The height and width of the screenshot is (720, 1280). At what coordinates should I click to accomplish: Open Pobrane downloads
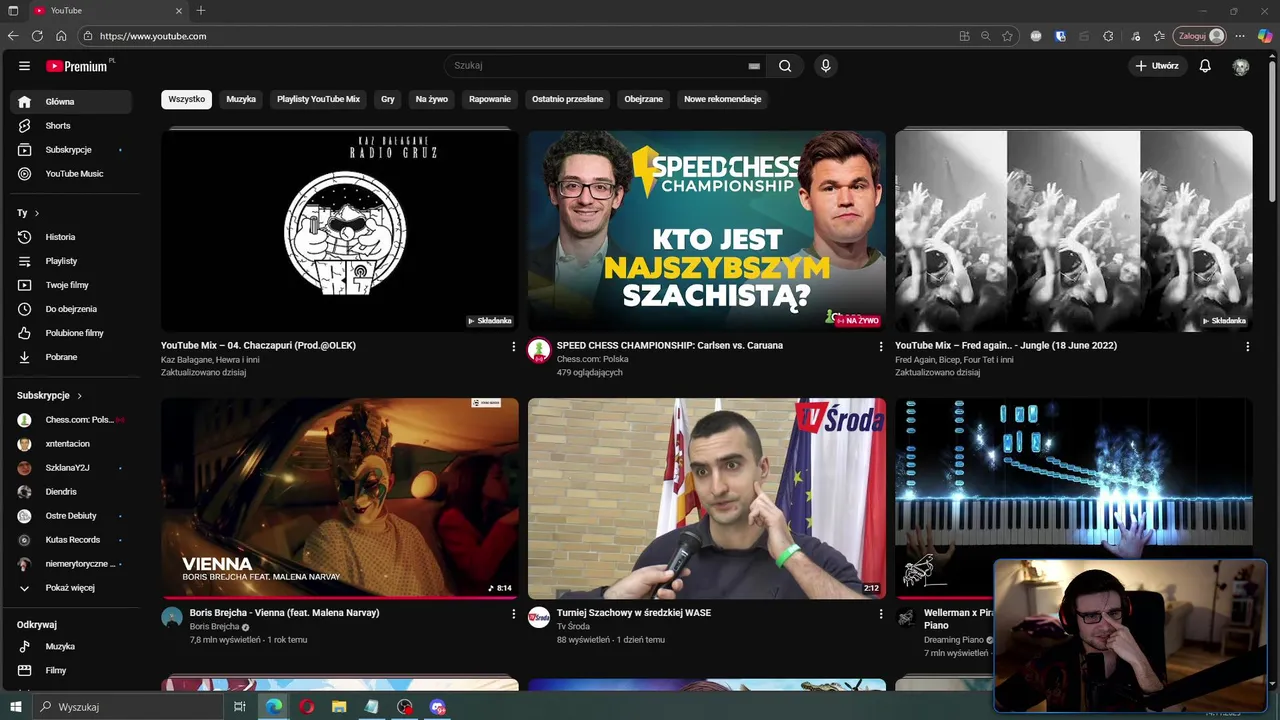(70, 357)
